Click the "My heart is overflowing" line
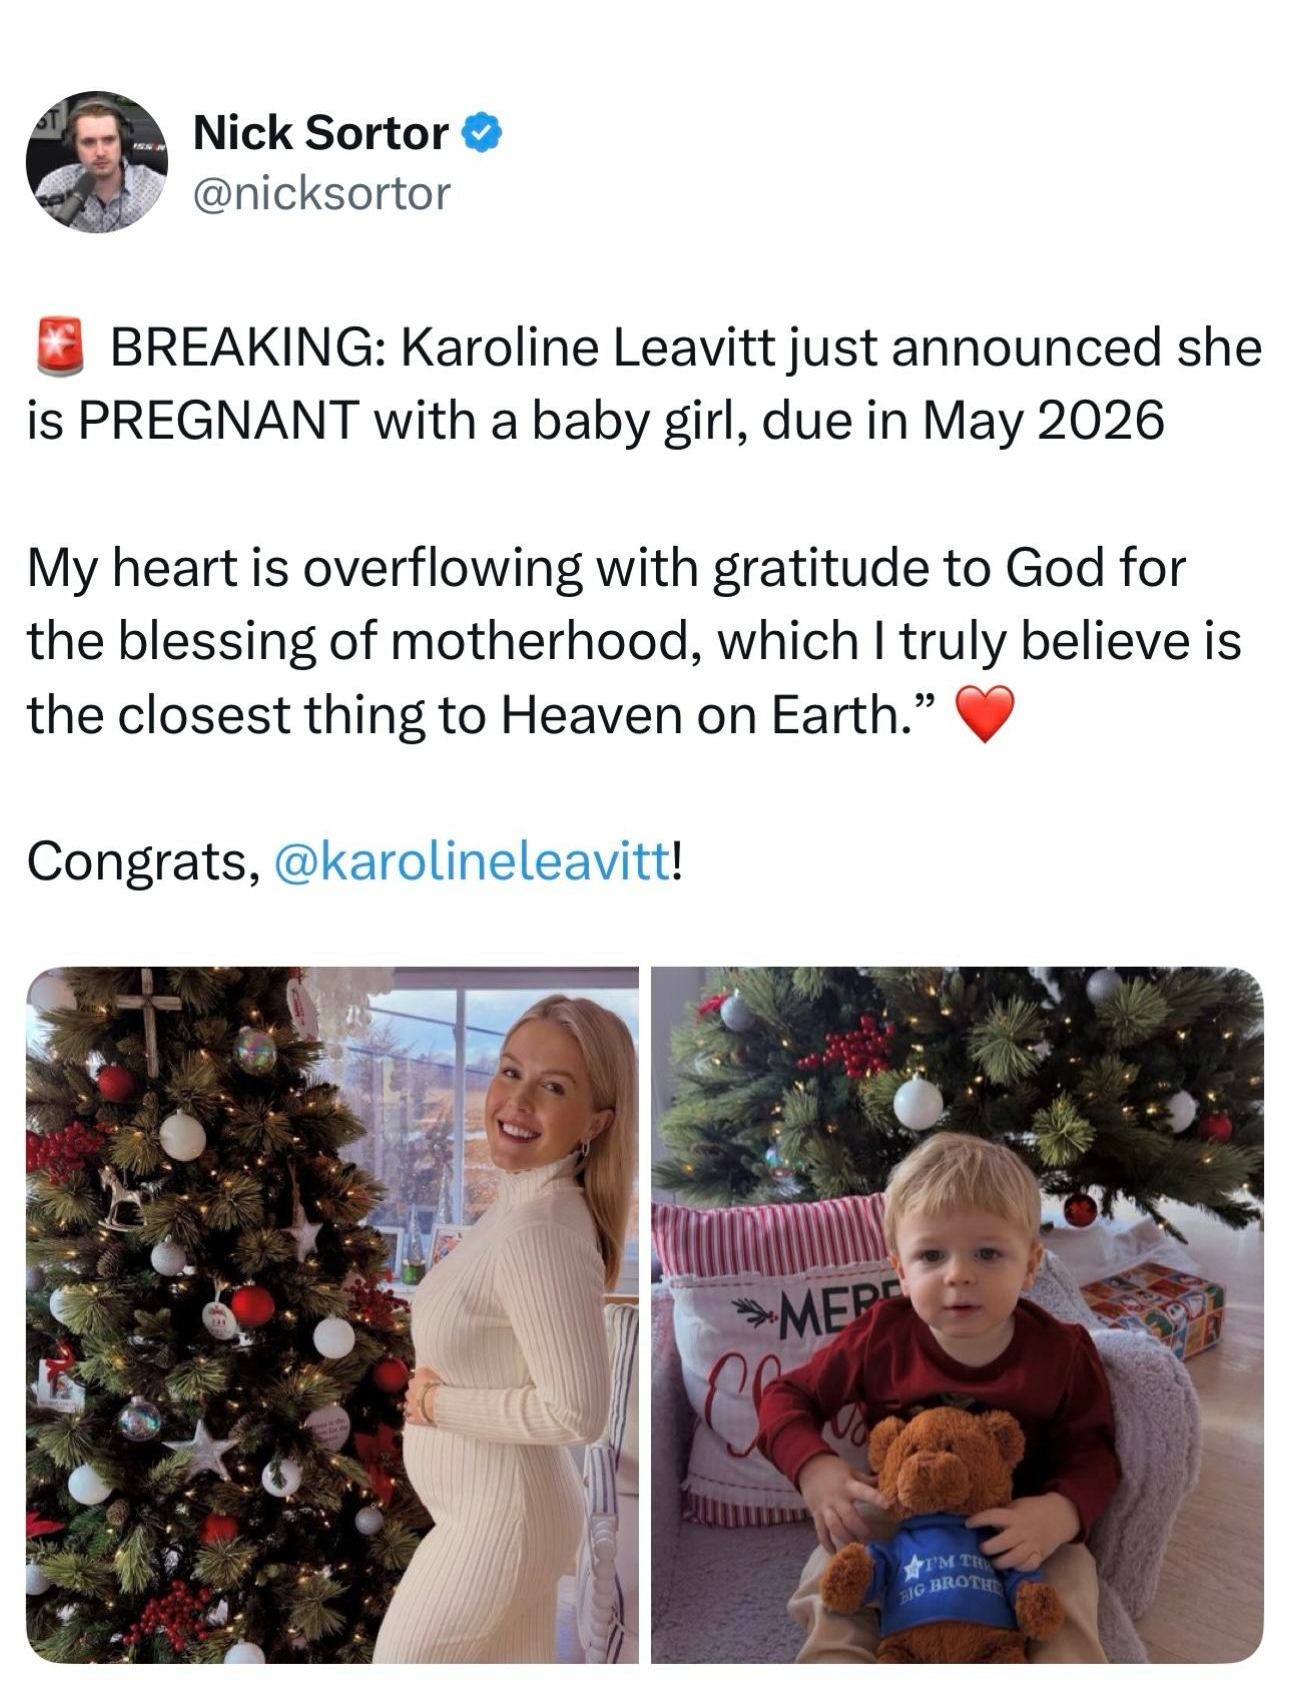 coord(300,568)
